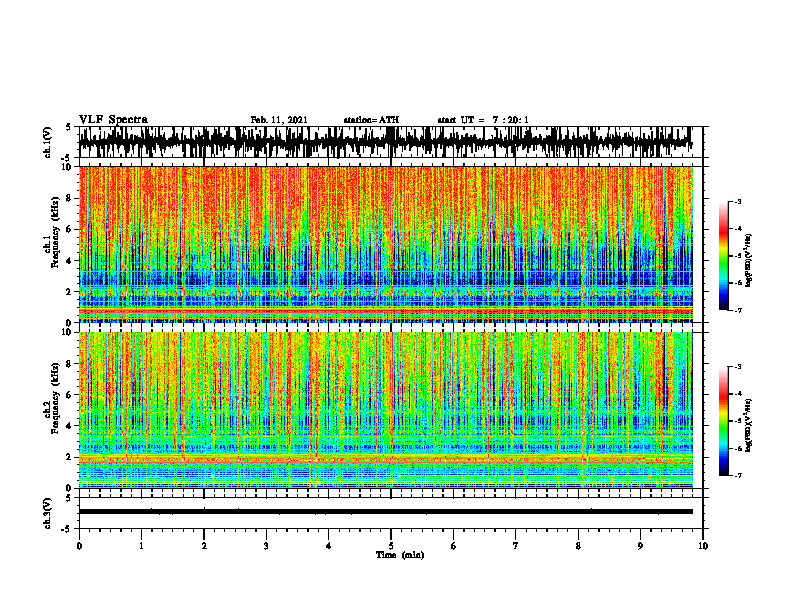Click the "6" minute tick label
792x612 pixels.
(x=454, y=546)
